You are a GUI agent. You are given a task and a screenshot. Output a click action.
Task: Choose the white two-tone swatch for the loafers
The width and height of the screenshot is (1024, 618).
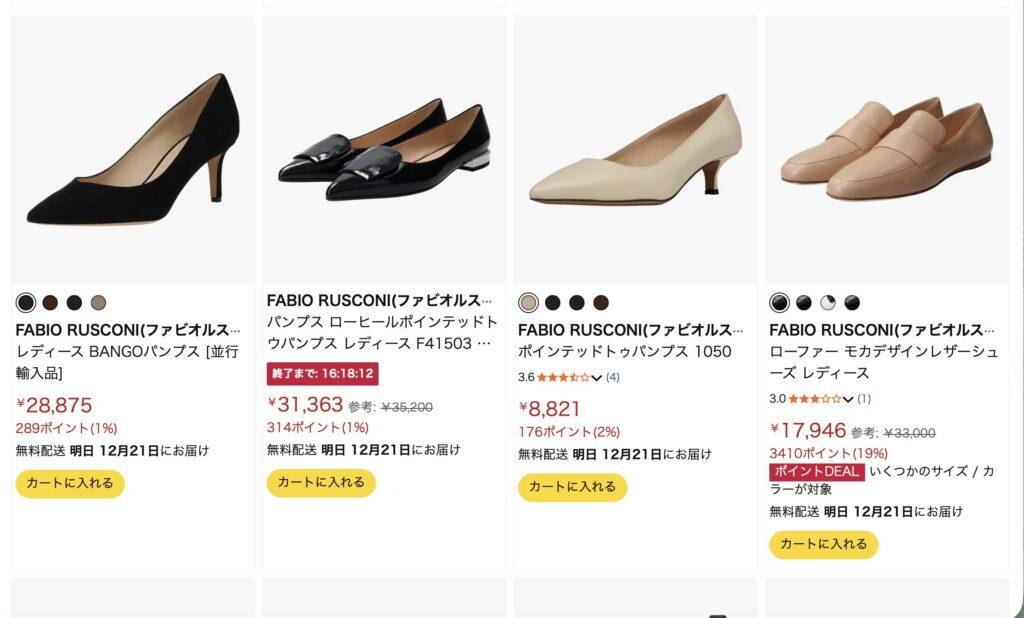tap(828, 303)
